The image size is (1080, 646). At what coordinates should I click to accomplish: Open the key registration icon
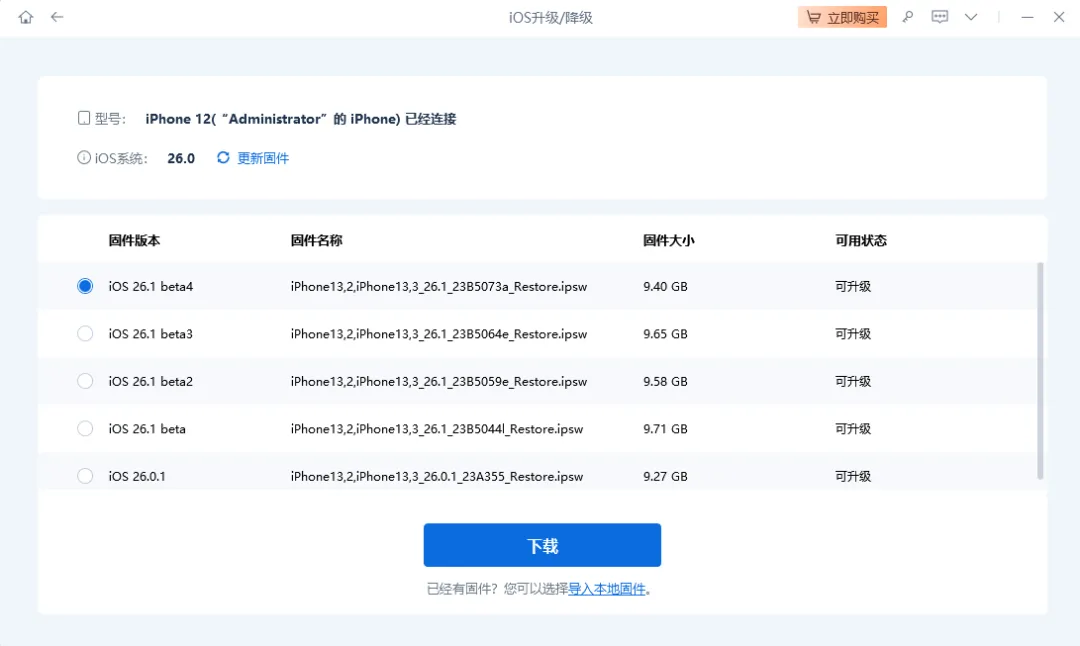[x=908, y=17]
